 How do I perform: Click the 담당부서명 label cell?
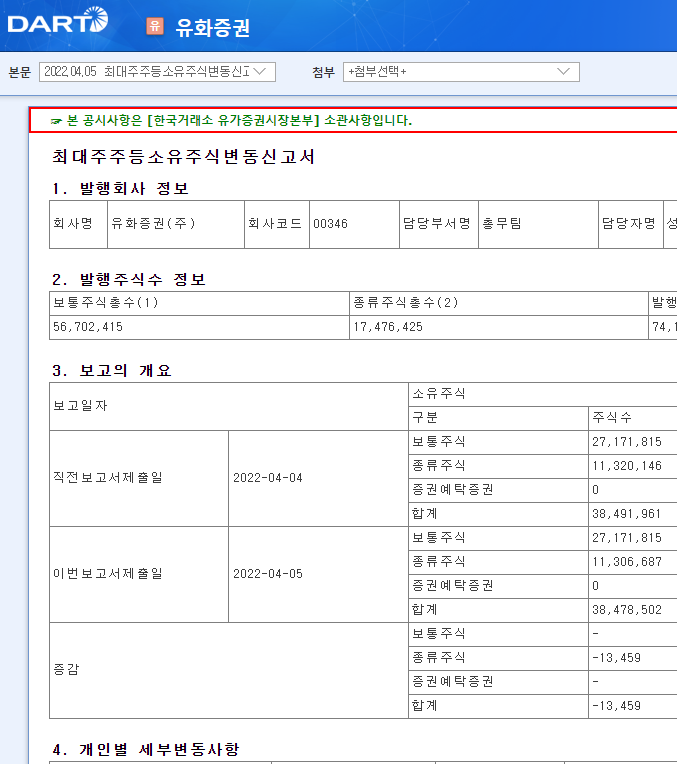tap(439, 224)
